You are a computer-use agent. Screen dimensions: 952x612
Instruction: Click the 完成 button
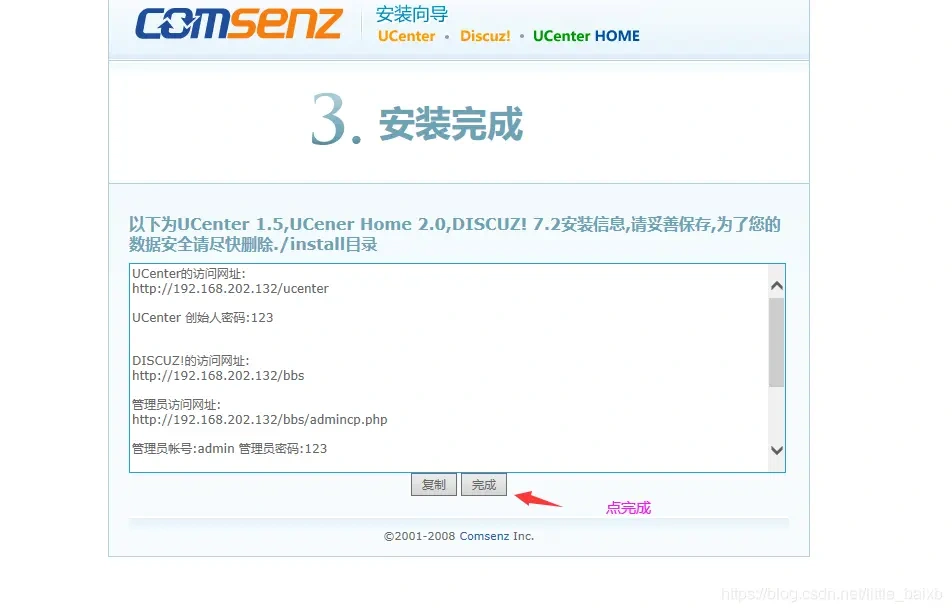pyautogui.click(x=484, y=484)
